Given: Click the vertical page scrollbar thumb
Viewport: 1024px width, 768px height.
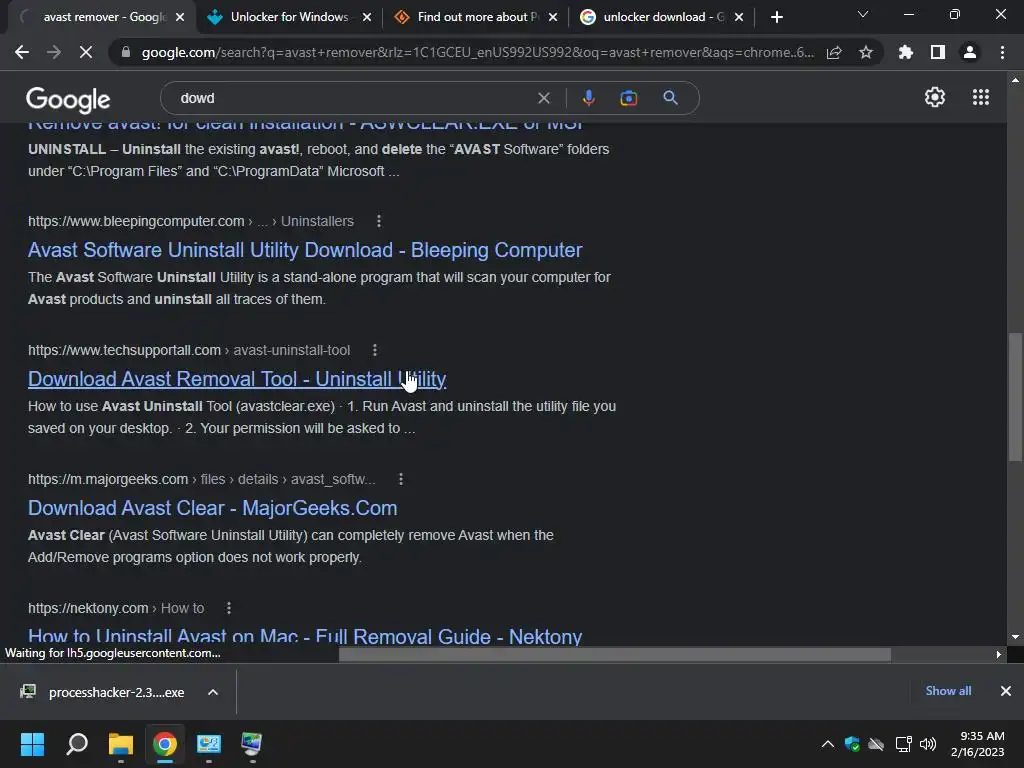Looking at the screenshot, I should [x=1016, y=397].
